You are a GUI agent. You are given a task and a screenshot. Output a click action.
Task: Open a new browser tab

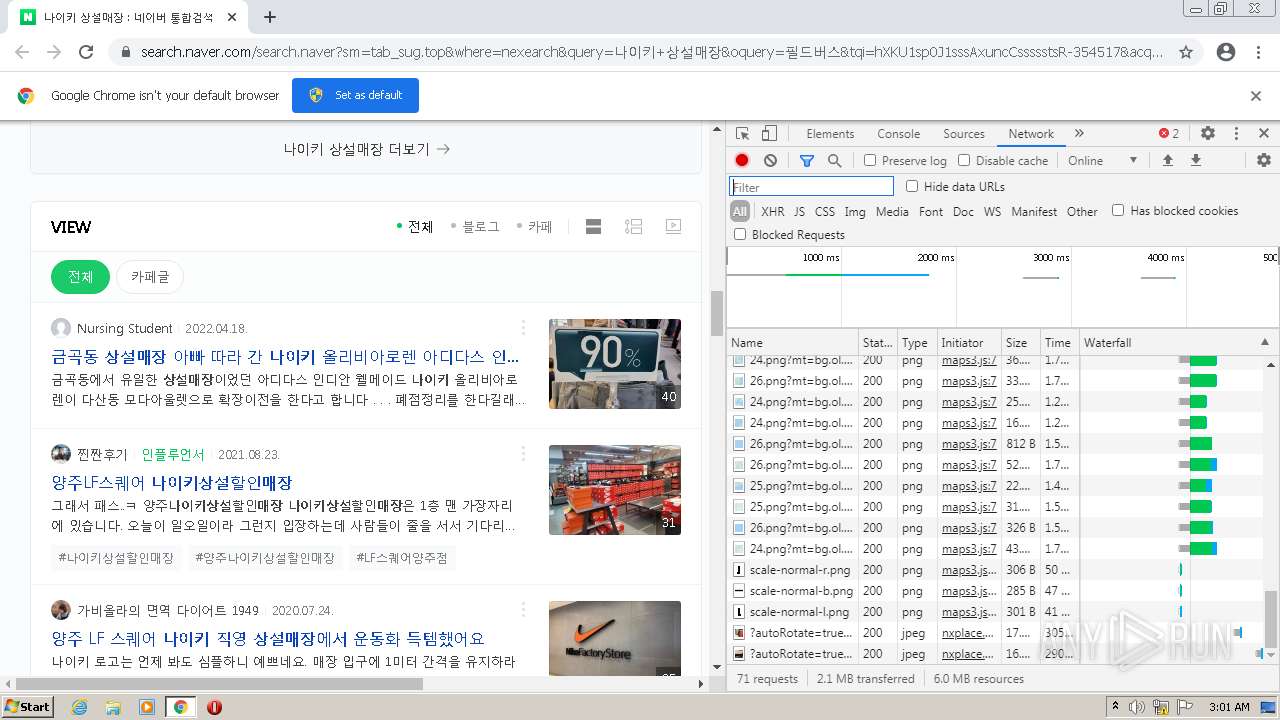click(270, 17)
